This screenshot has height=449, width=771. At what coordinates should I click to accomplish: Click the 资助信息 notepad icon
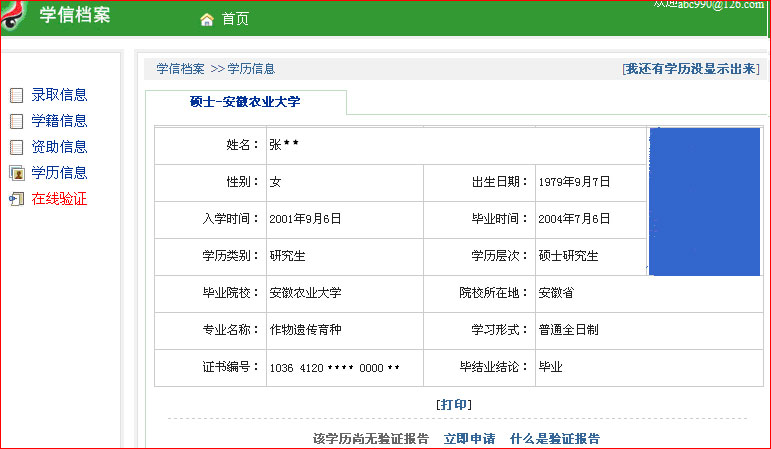pyautogui.click(x=16, y=147)
